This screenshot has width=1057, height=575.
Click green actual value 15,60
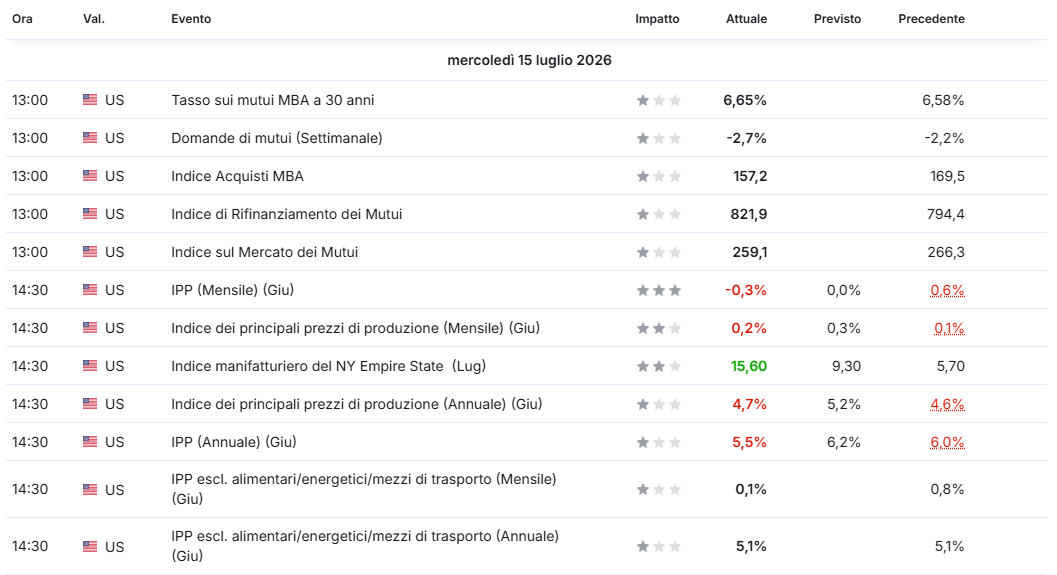(x=749, y=366)
